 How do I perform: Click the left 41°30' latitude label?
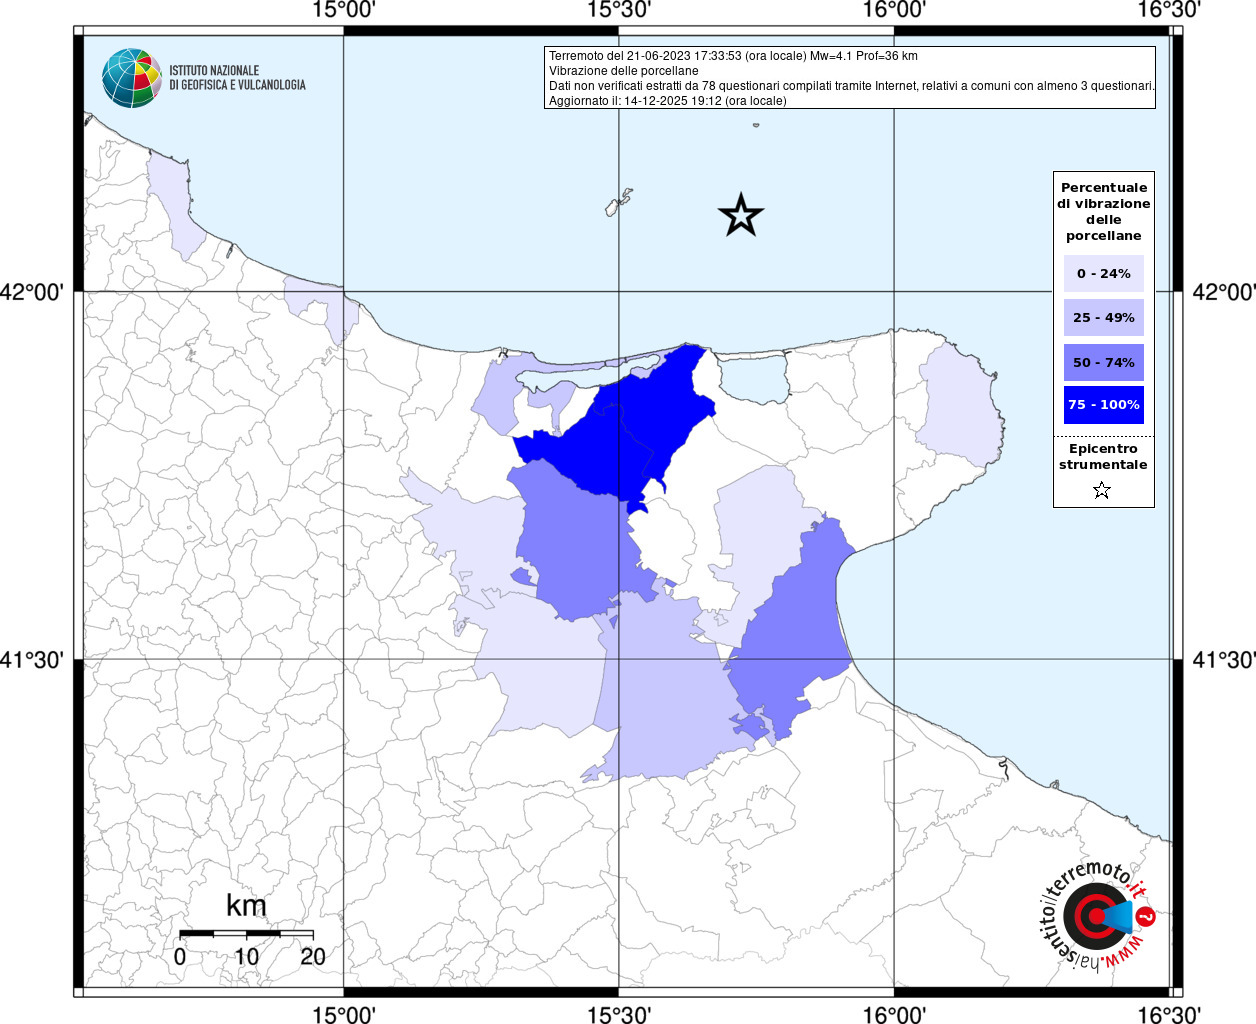tap(32, 660)
